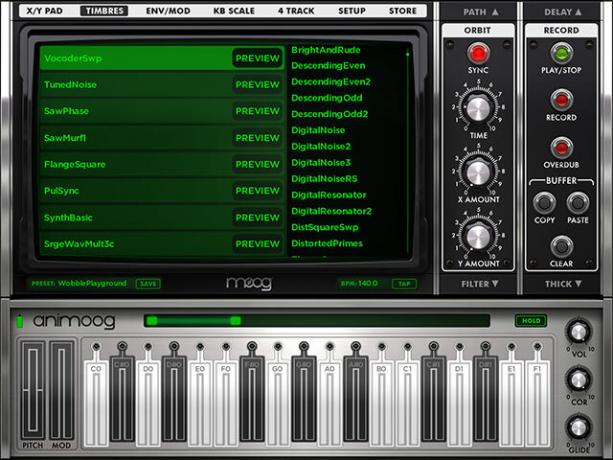This screenshot has height=460, width=613.
Task: Open the SETUP tab
Action: tap(352, 11)
